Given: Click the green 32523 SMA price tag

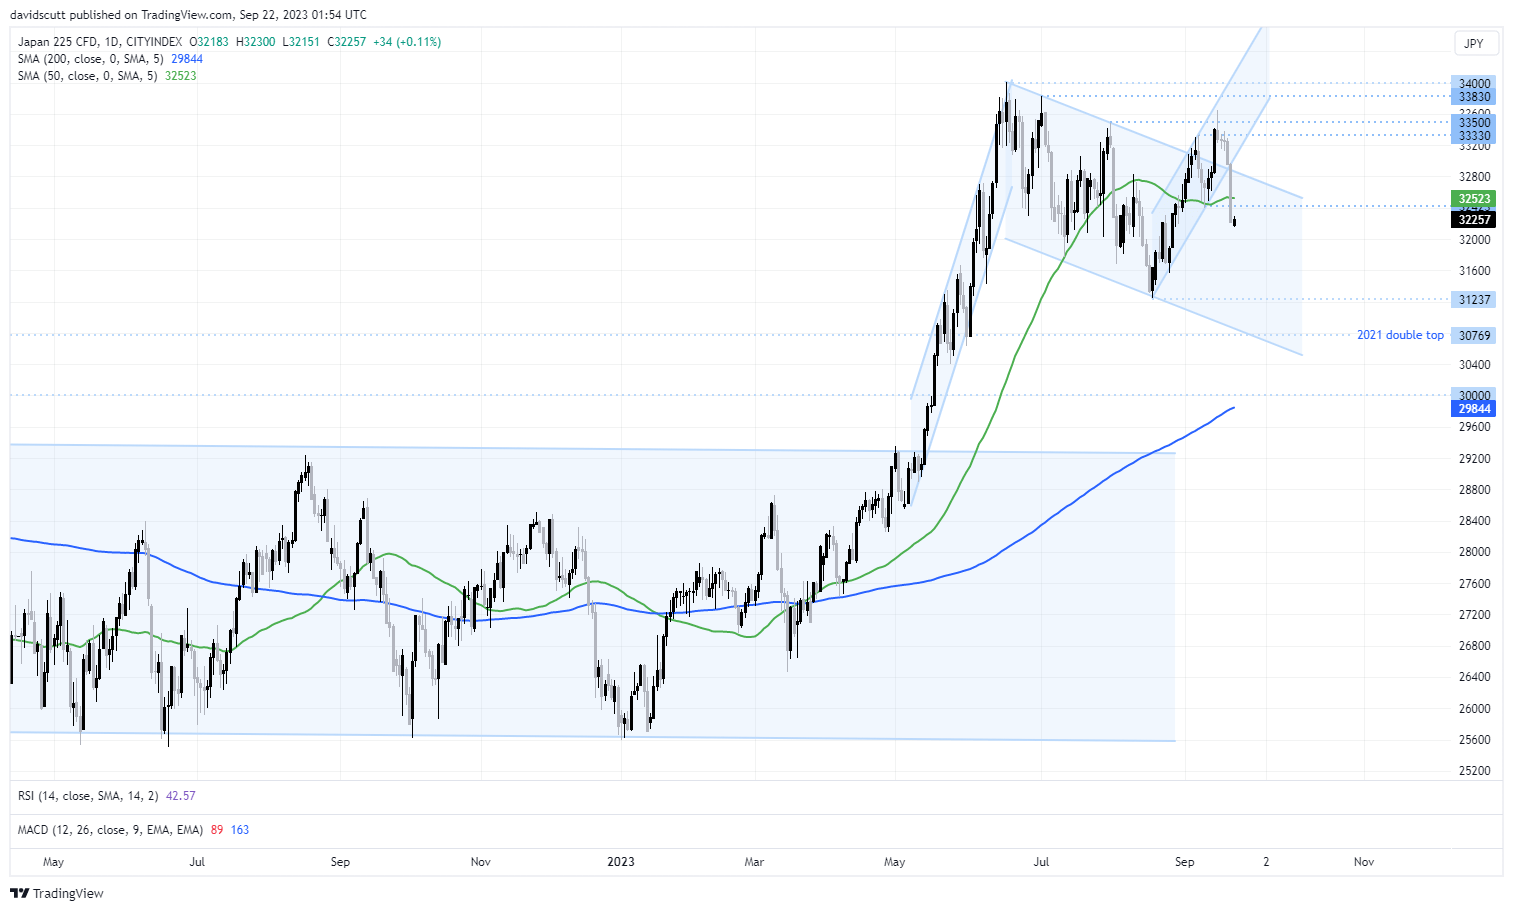Looking at the screenshot, I should tap(1474, 199).
